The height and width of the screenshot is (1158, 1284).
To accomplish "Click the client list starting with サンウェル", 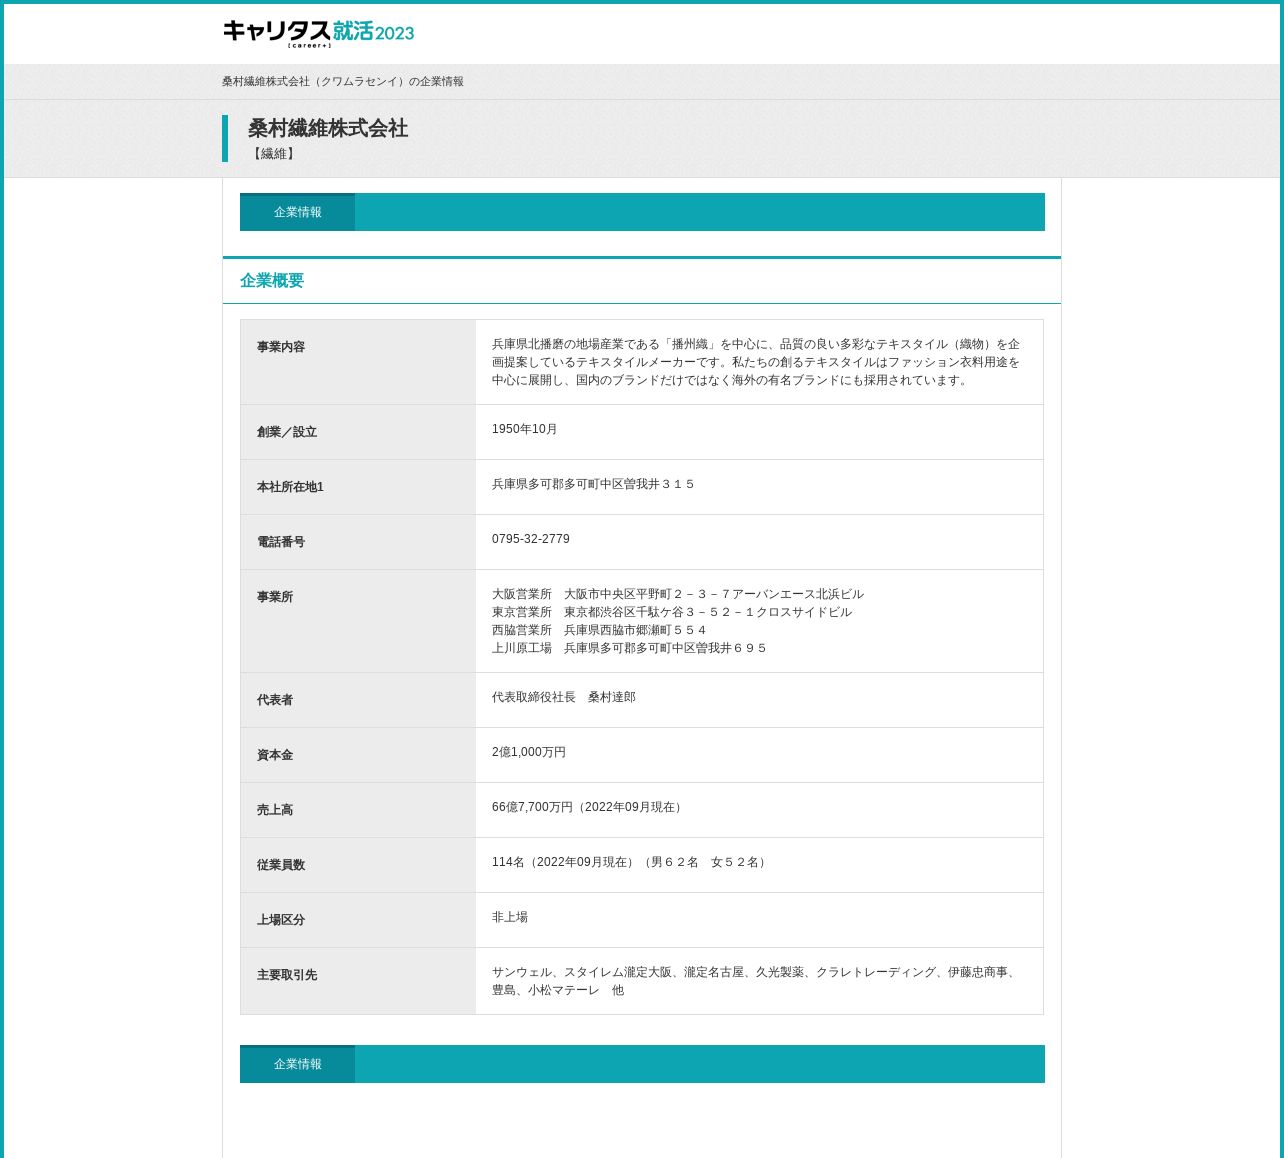I will (x=756, y=981).
